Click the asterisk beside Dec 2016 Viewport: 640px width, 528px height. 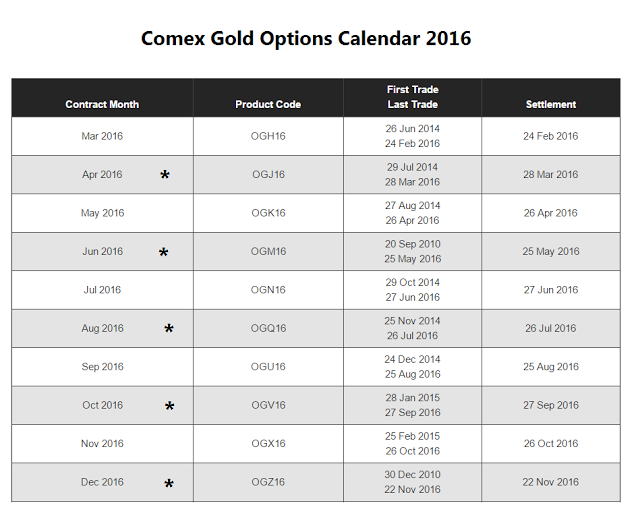tap(169, 485)
